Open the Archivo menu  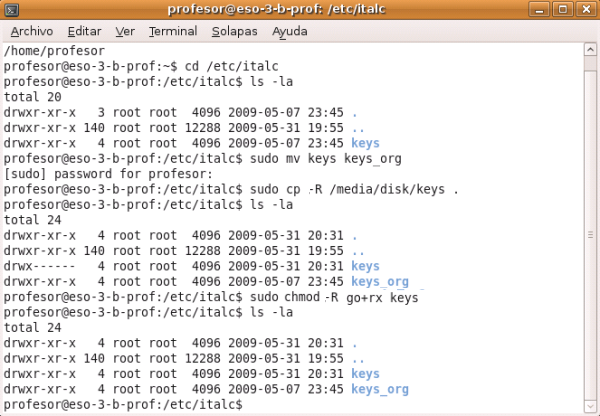31,31
